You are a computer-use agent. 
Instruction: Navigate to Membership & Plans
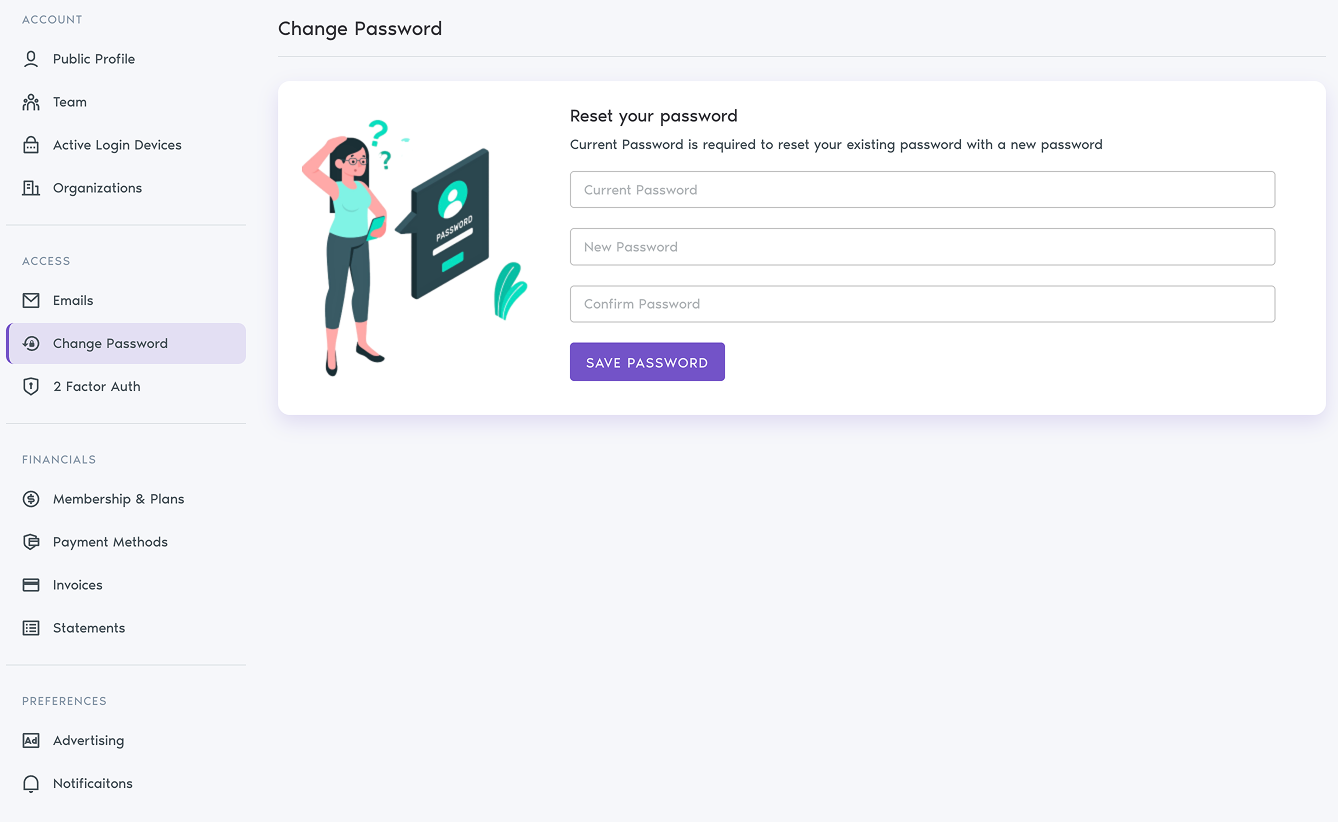(119, 498)
